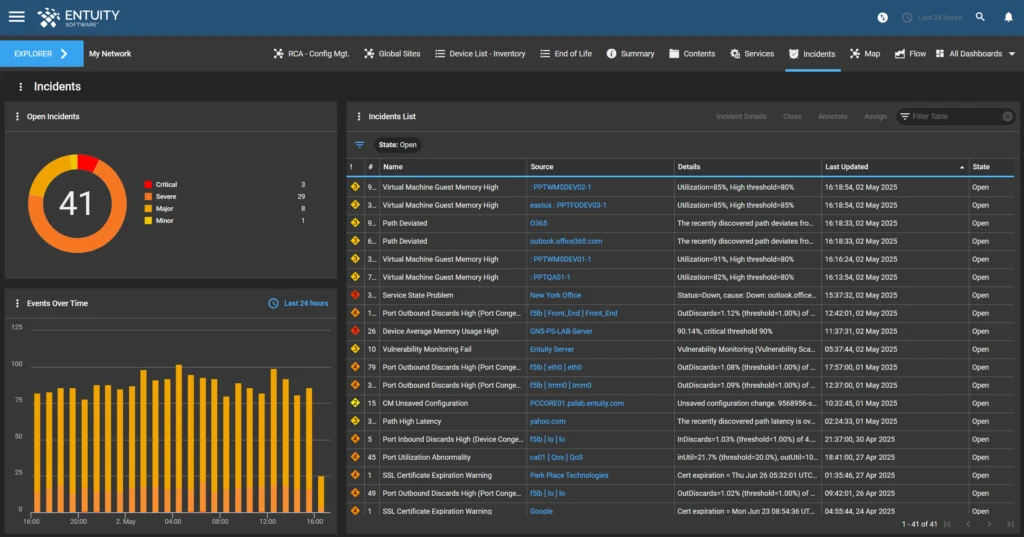The image size is (1024, 537).
Task: Open the hamburger main menu
Action: click(x=17, y=17)
